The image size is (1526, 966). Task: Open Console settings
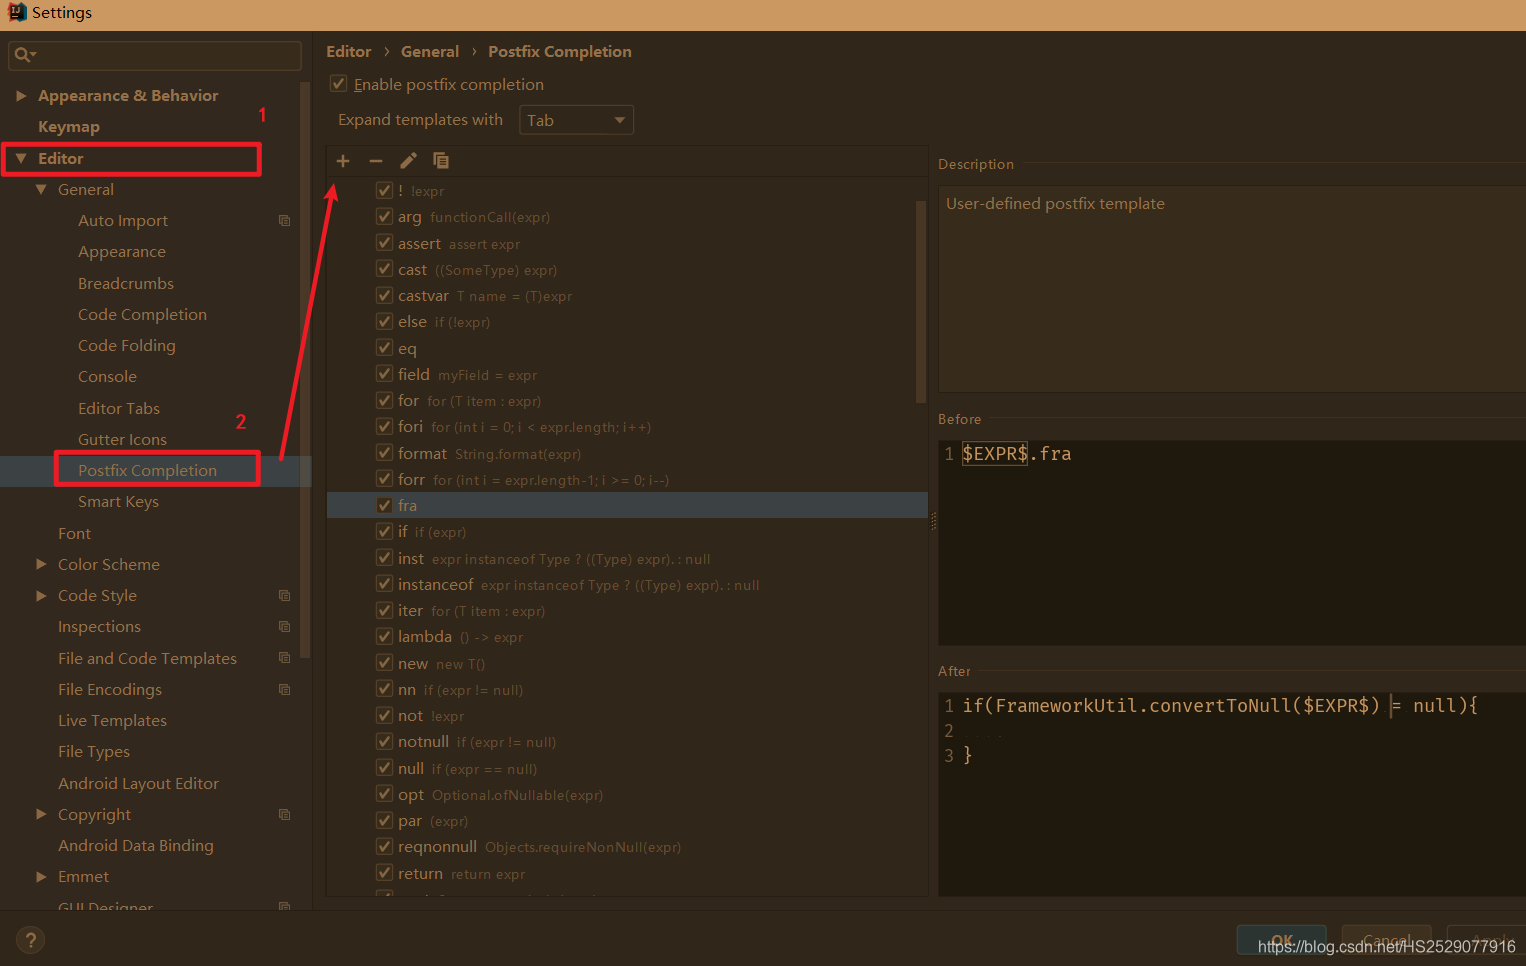pyautogui.click(x=107, y=377)
